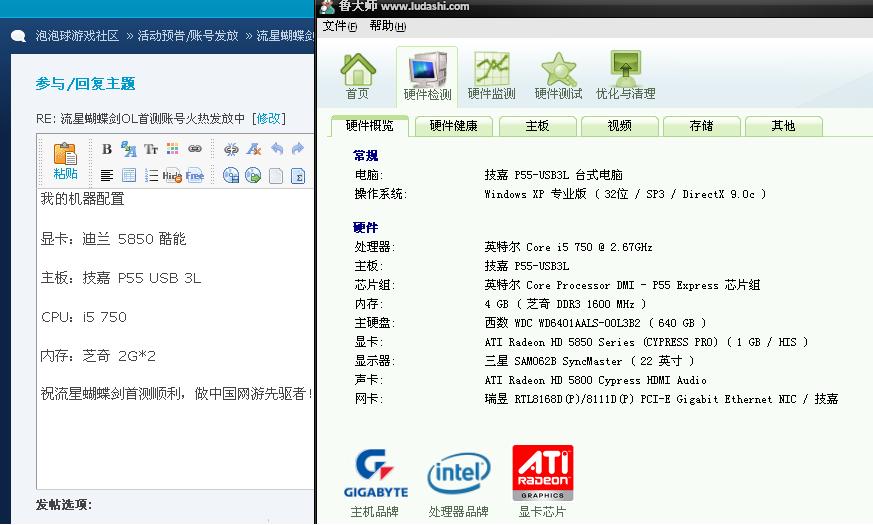
Task: Switch to the 硬件健康 tab
Action: point(453,126)
